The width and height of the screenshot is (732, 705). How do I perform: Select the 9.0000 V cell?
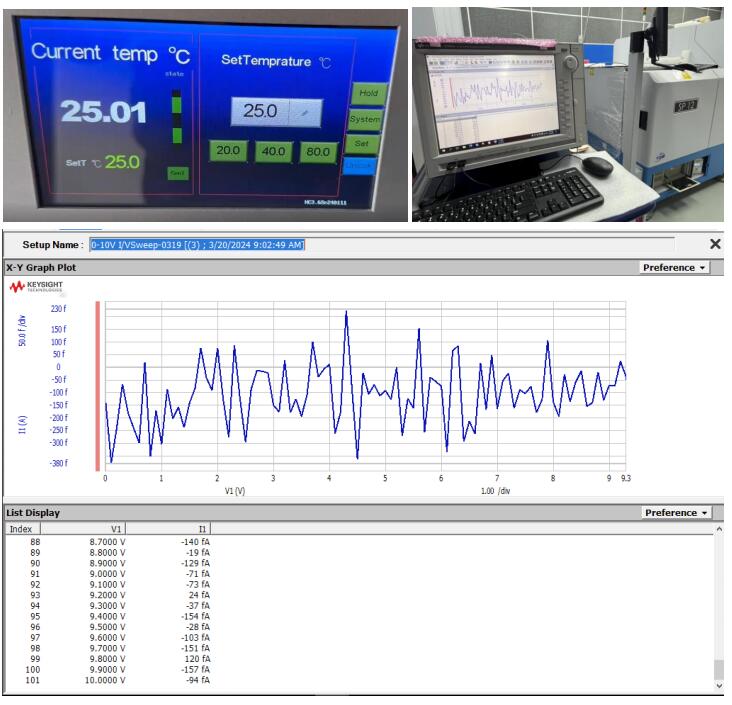click(x=107, y=574)
